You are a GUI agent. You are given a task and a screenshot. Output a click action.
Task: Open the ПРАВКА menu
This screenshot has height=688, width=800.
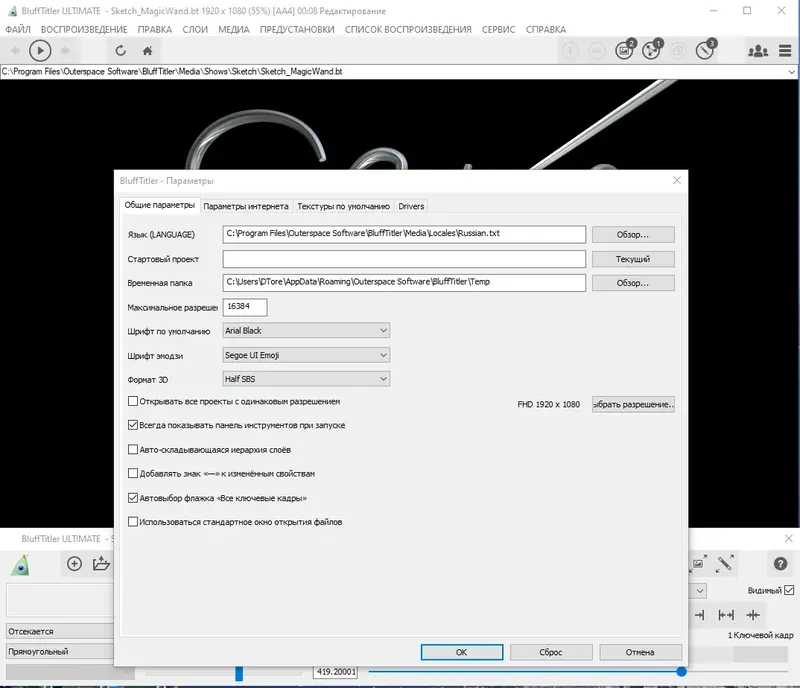coord(155,29)
